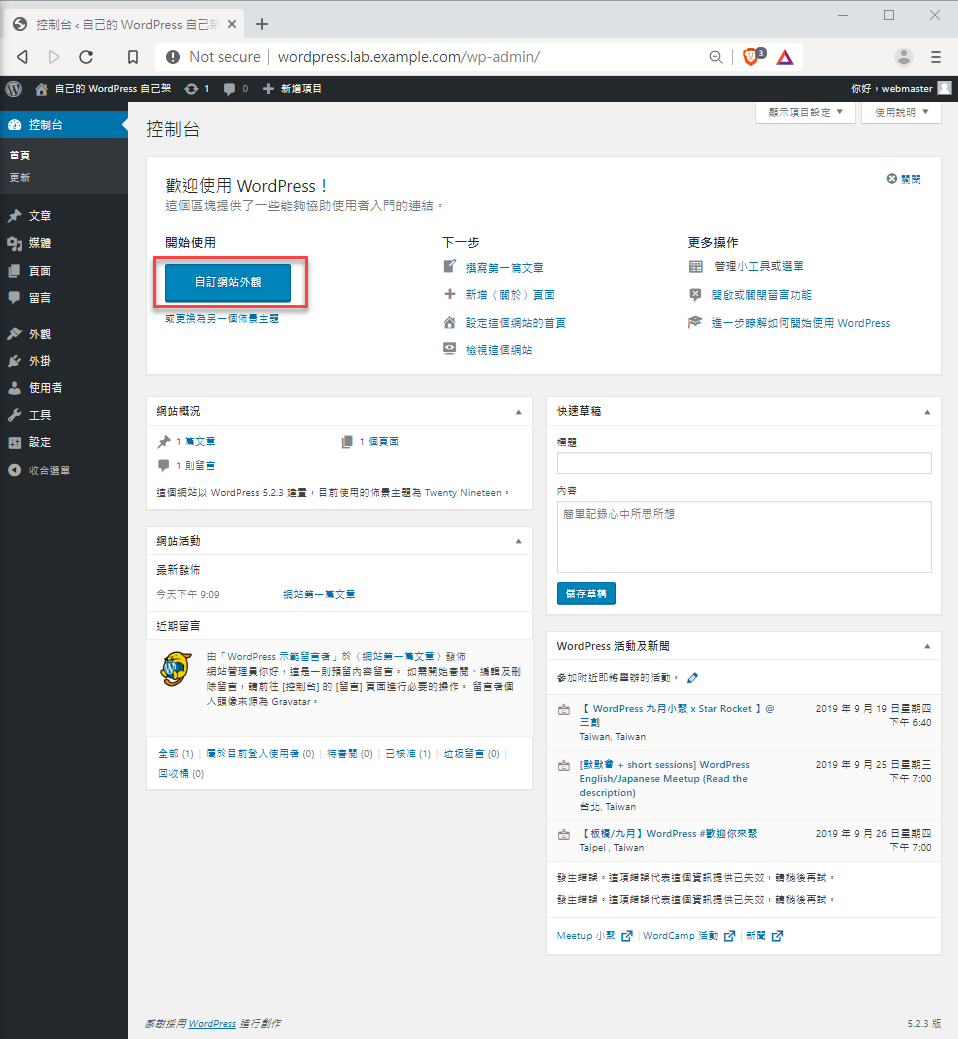Expand the 顯示項目設定 screen options dropdown
The height and width of the screenshot is (1039, 958).
pos(805,113)
